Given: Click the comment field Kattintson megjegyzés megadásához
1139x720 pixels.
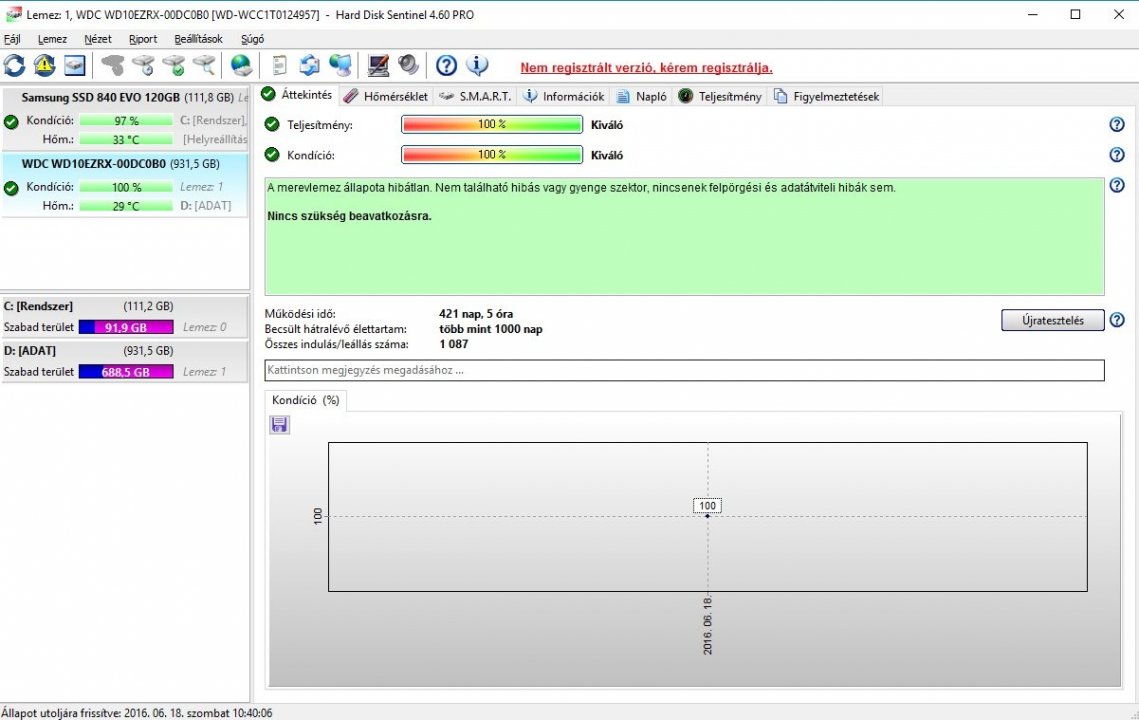Looking at the screenshot, I should [x=684, y=370].
